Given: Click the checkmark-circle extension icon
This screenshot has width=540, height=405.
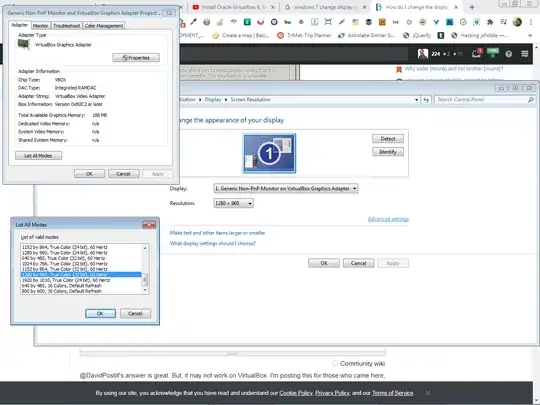Looking at the screenshot, I should (x=463, y=22).
